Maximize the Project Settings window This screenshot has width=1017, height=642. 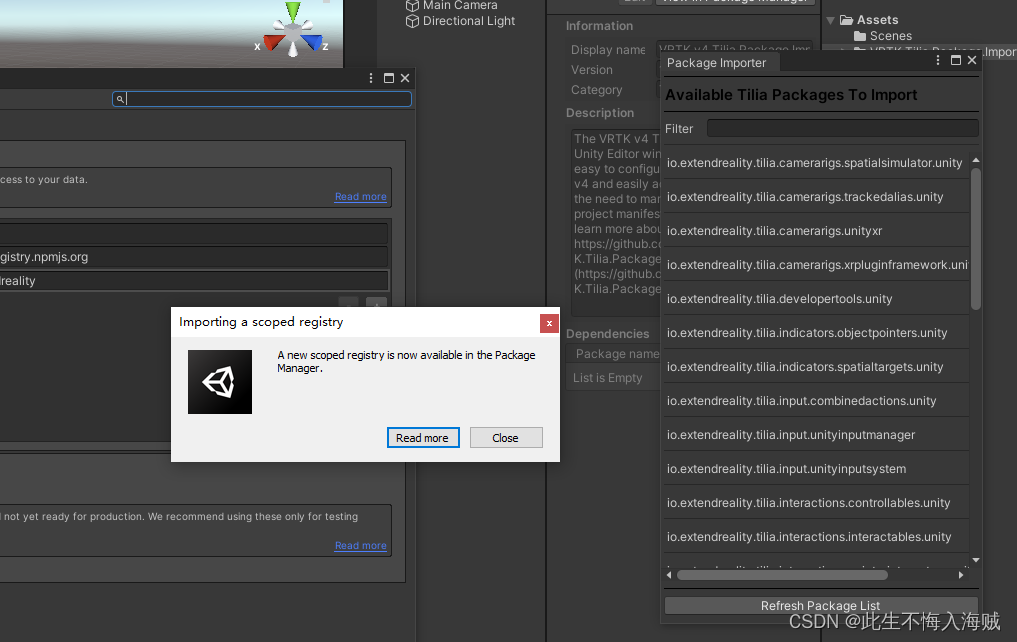point(389,78)
